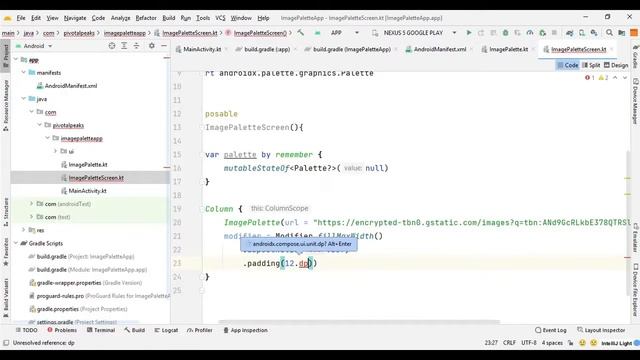Click the tool windows toggle bottom-left icon
Image resolution: width=640 pixels, height=360 pixels.
6,343
